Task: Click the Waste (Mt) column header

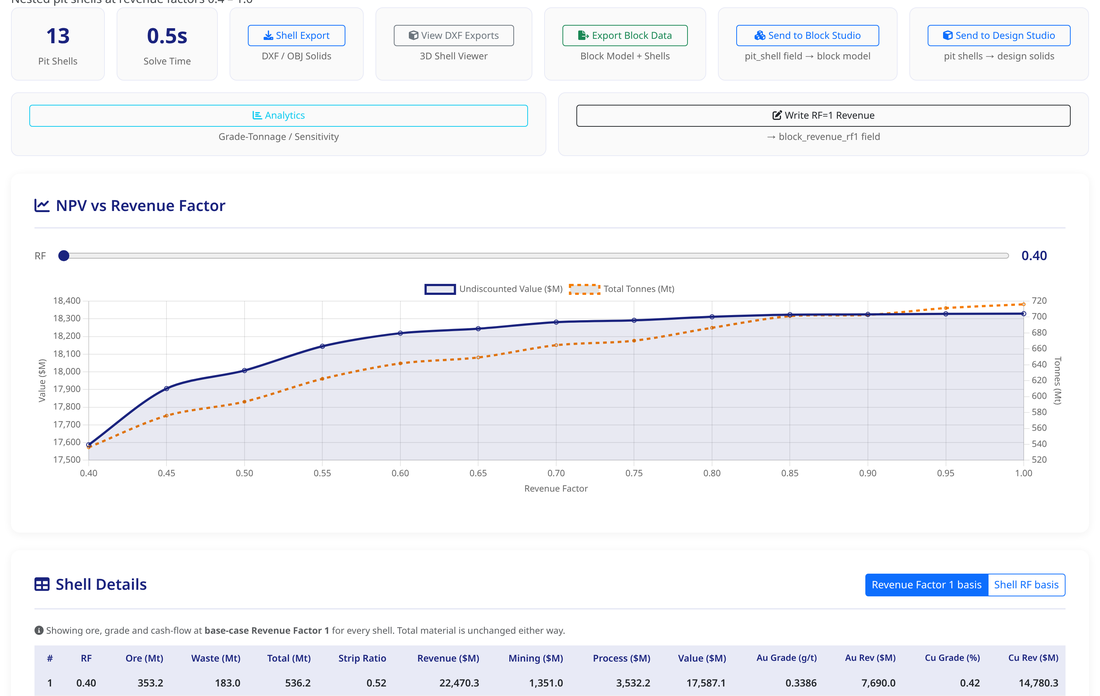Action: pos(215,658)
